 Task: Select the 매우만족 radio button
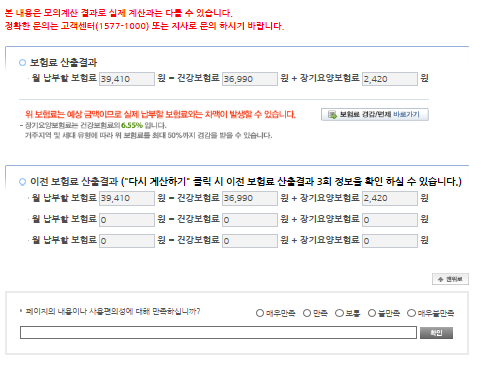coord(260,313)
